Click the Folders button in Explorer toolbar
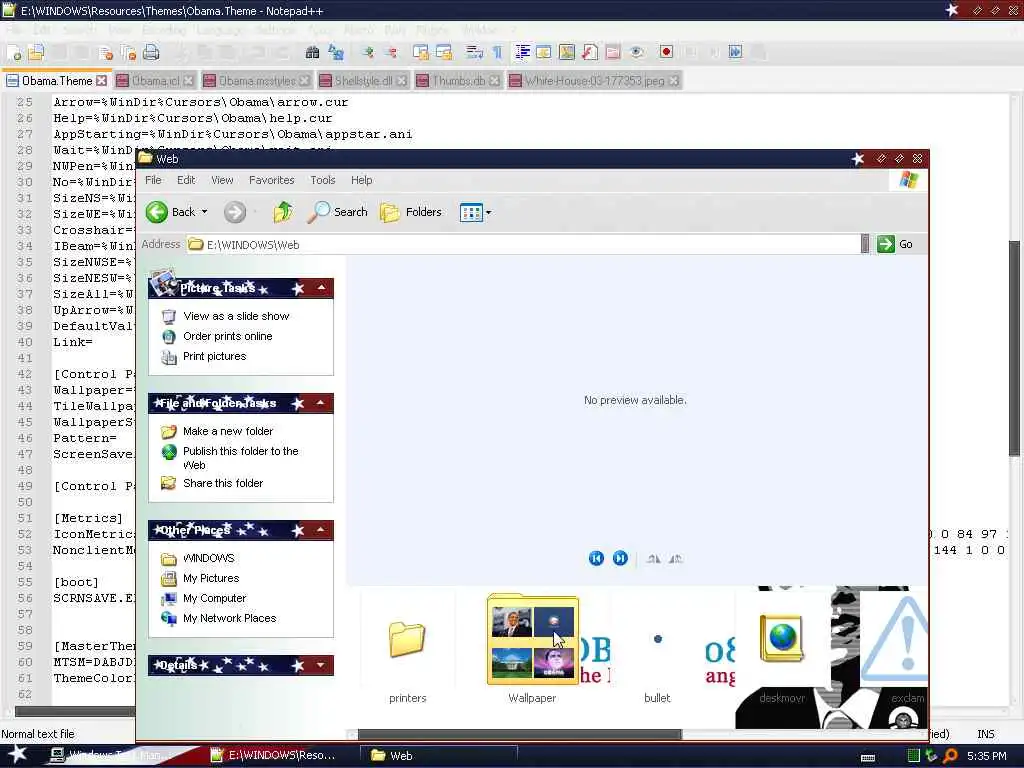This screenshot has height=768, width=1024. [411, 212]
